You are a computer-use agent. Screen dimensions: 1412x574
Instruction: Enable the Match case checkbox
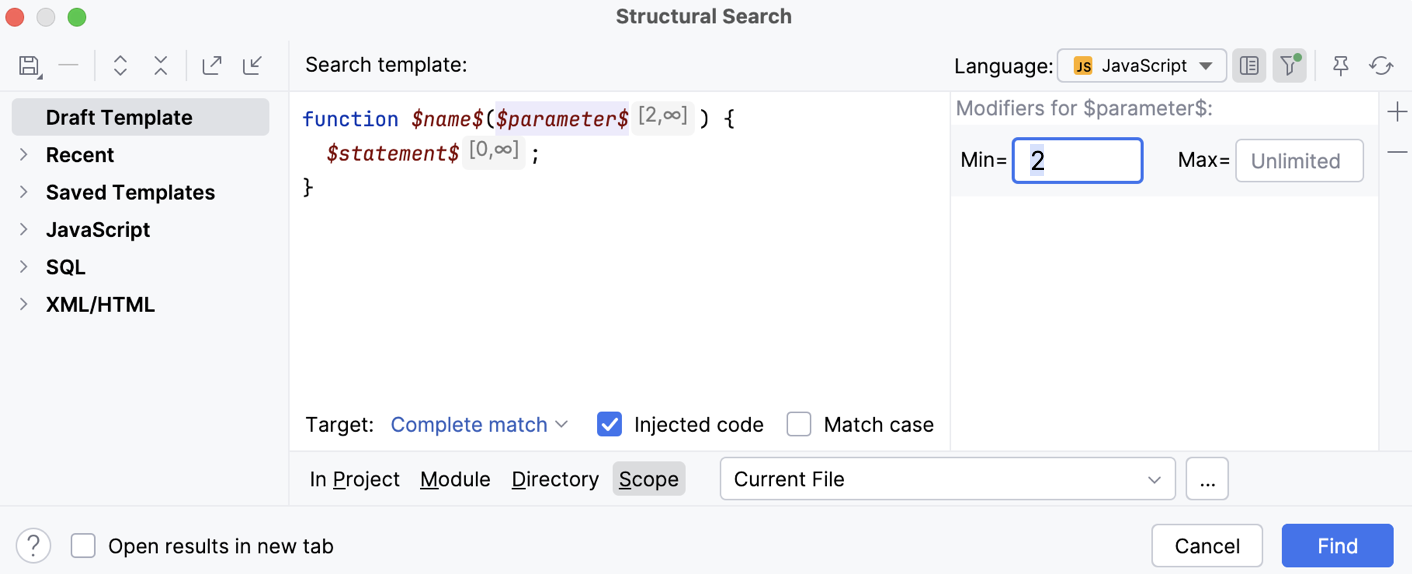tap(799, 425)
